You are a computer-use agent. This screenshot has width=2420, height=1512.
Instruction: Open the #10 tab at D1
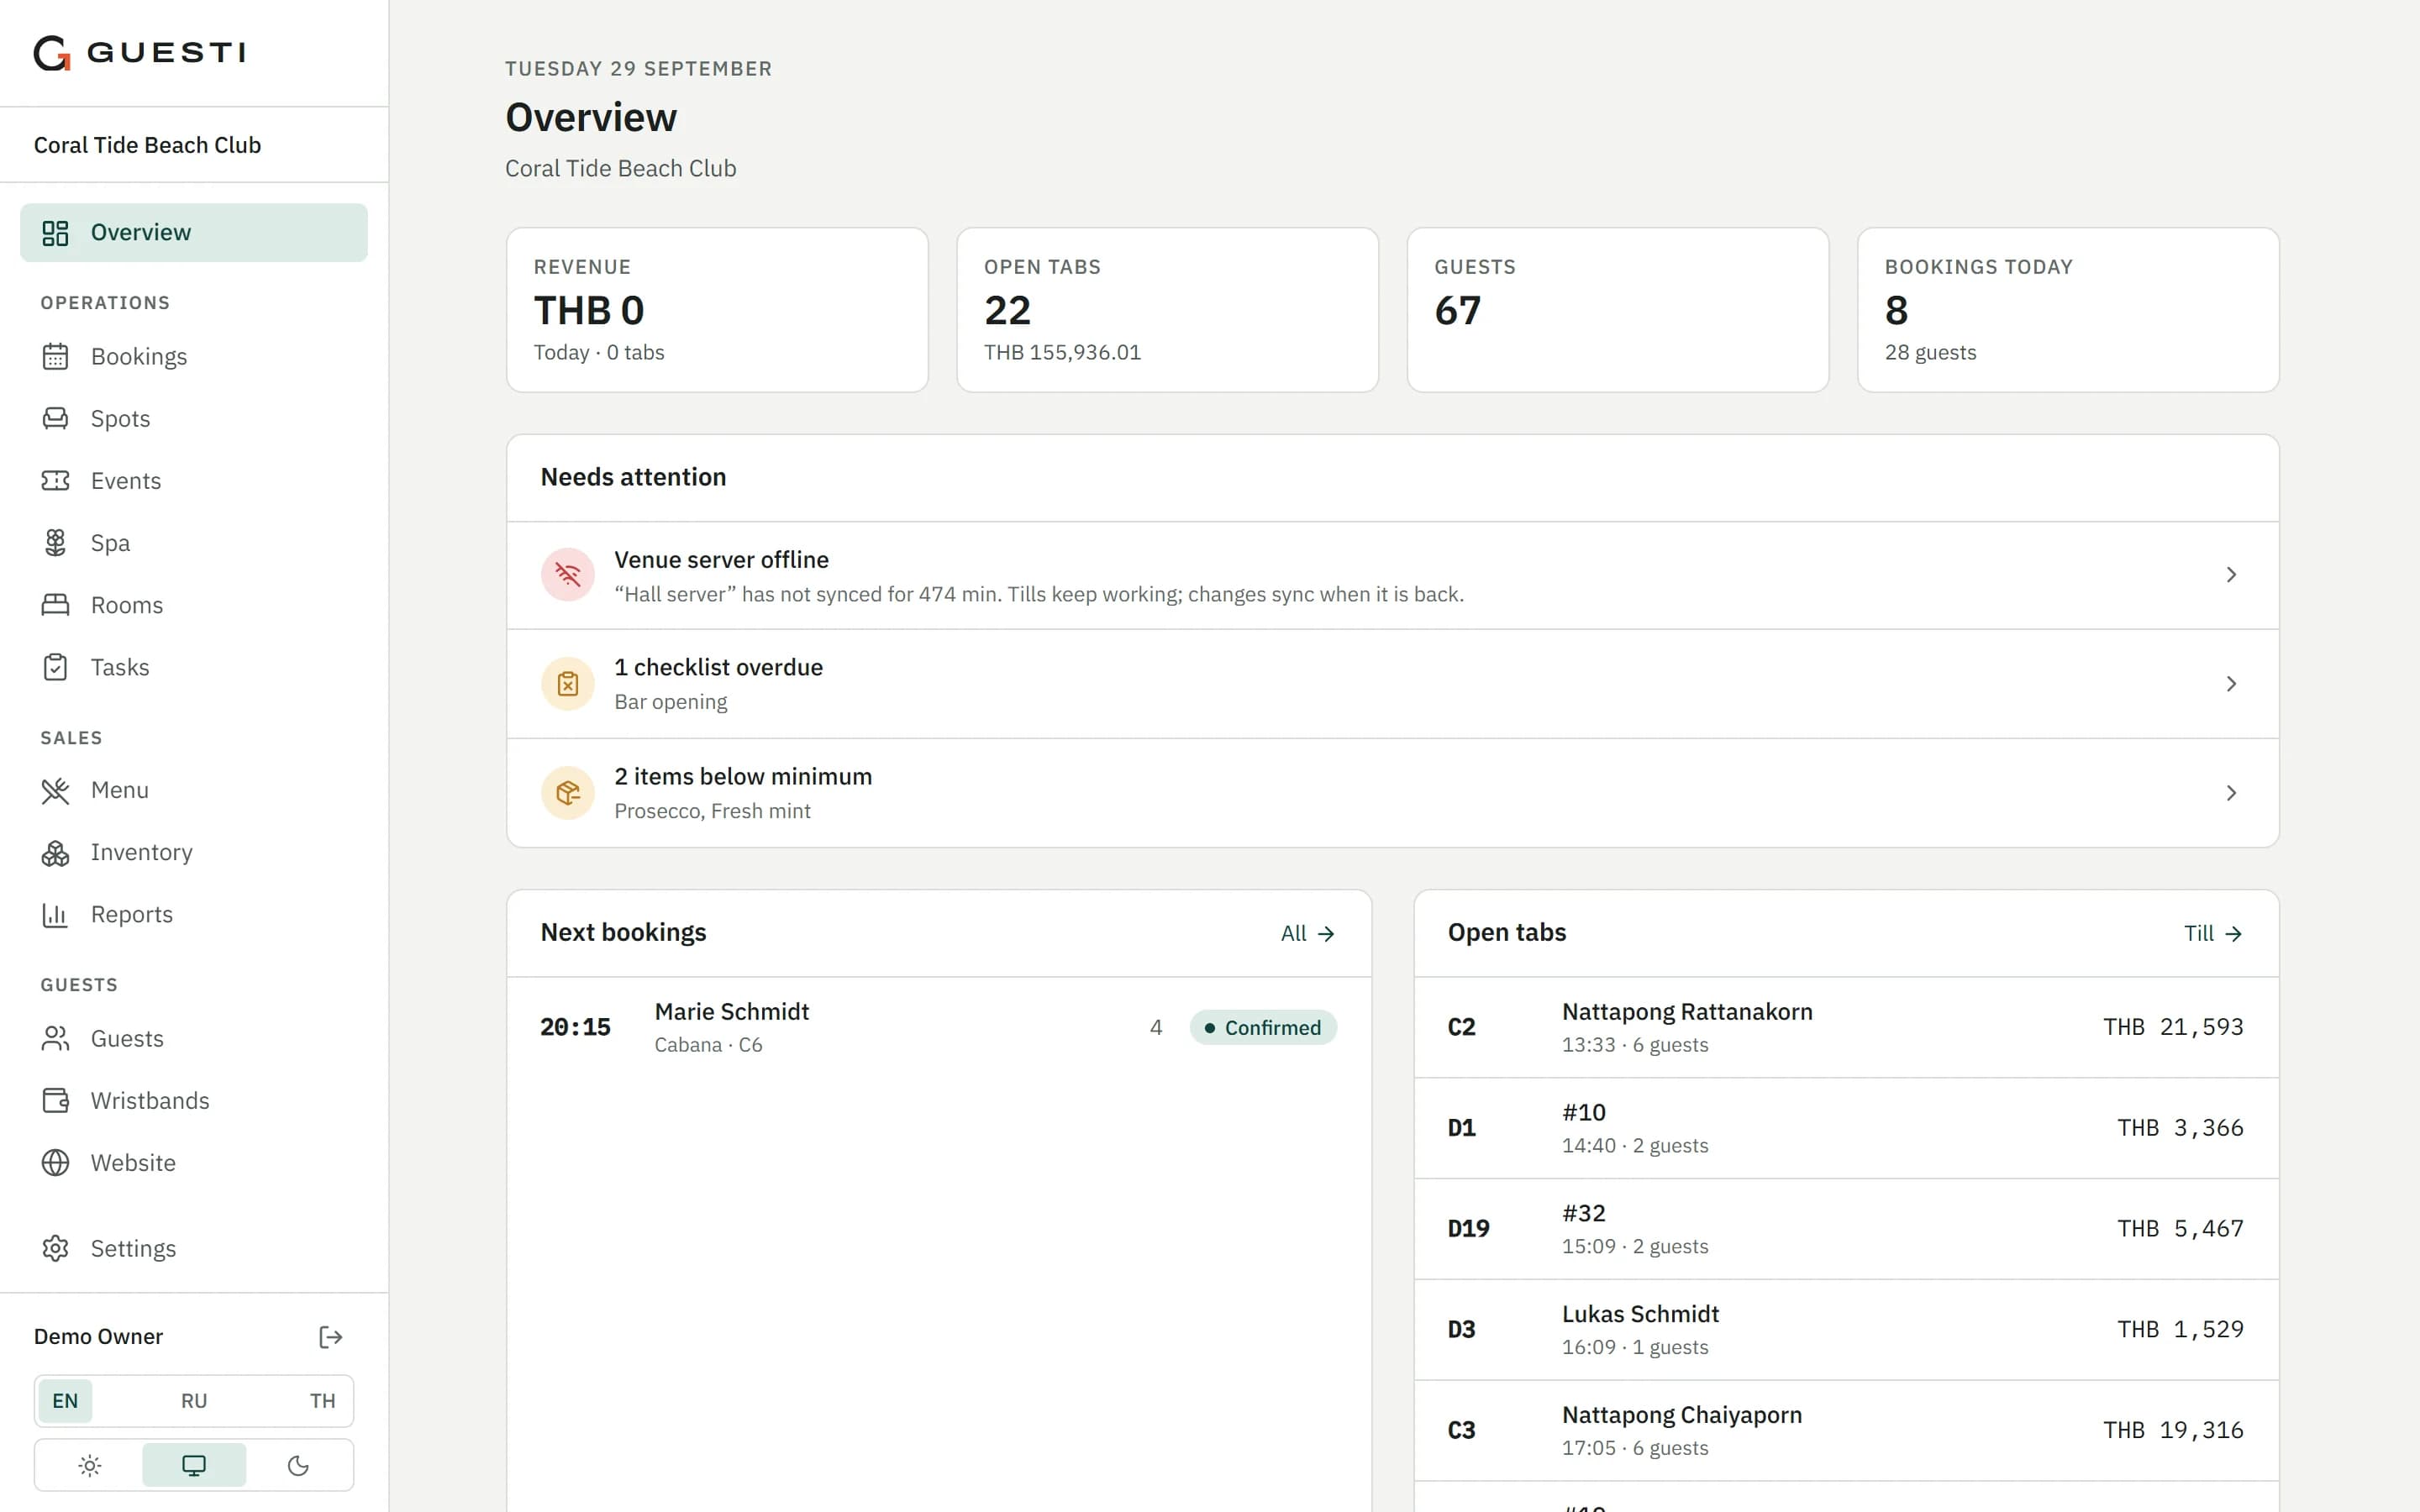click(x=1846, y=1129)
